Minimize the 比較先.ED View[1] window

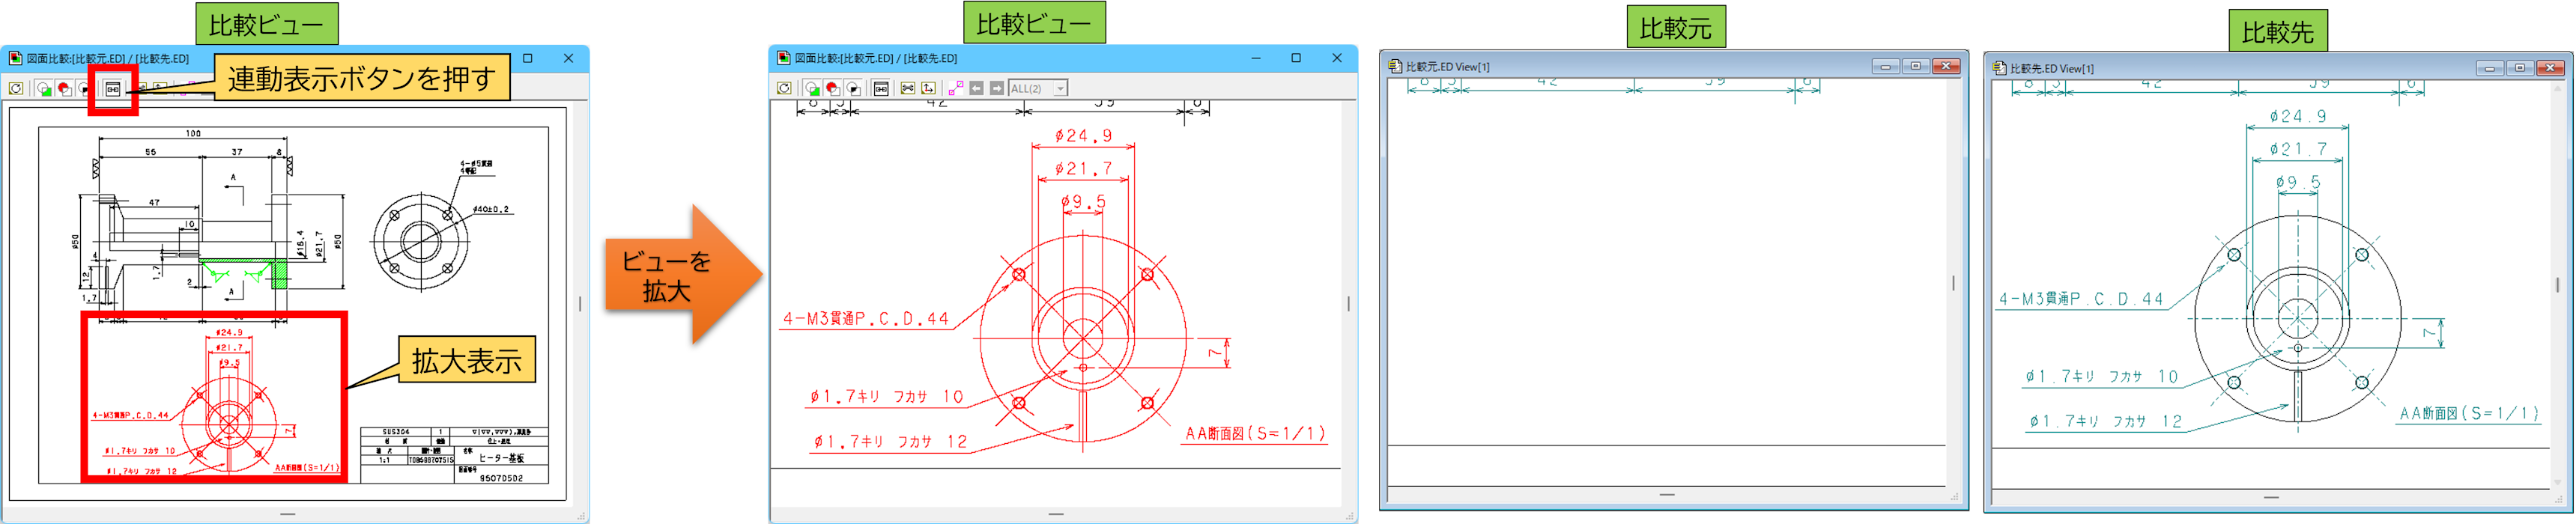2489,68
